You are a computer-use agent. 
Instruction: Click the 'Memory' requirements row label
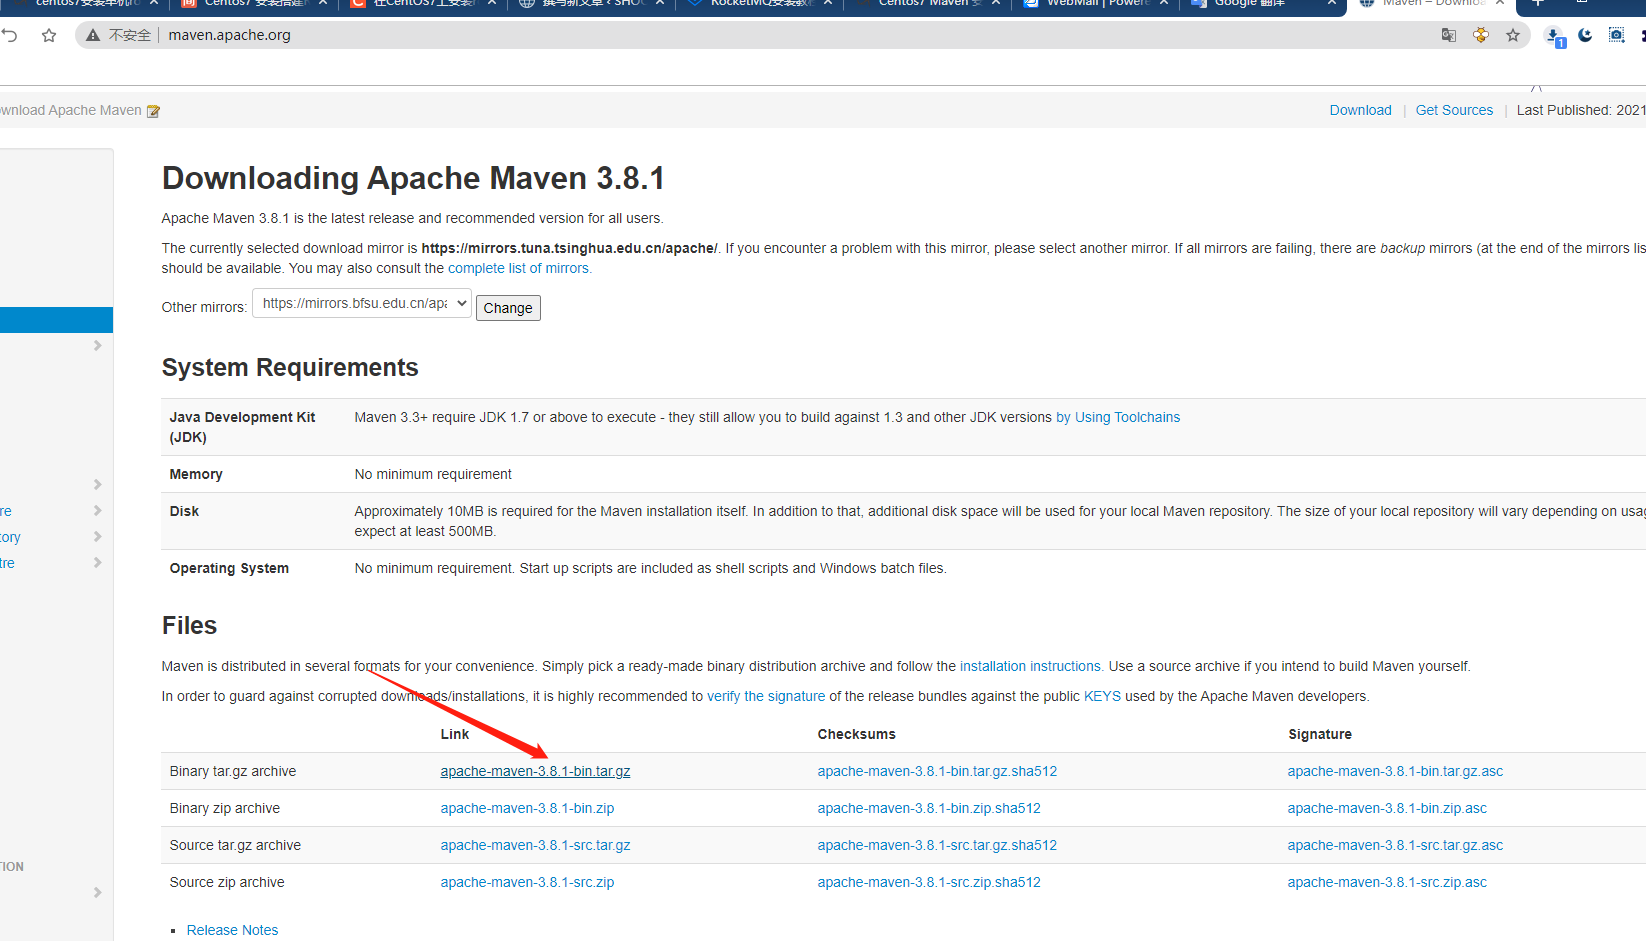196,474
